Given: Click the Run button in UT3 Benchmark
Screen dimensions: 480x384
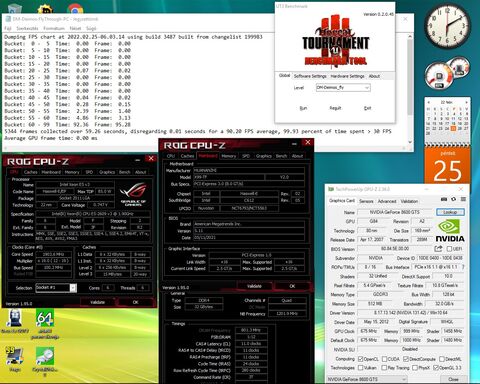Looking at the screenshot, I should [x=303, y=108].
